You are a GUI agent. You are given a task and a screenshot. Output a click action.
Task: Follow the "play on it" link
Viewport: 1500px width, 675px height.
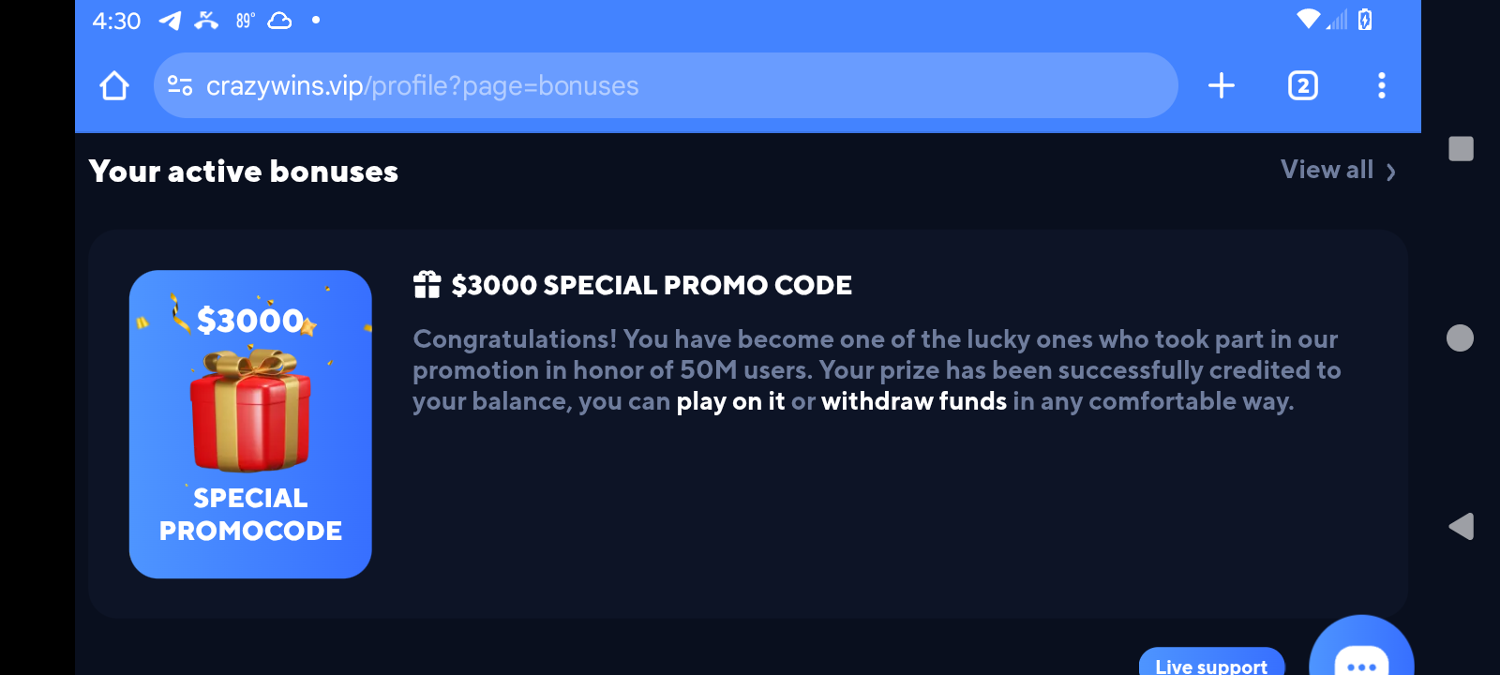tap(731, 402)
